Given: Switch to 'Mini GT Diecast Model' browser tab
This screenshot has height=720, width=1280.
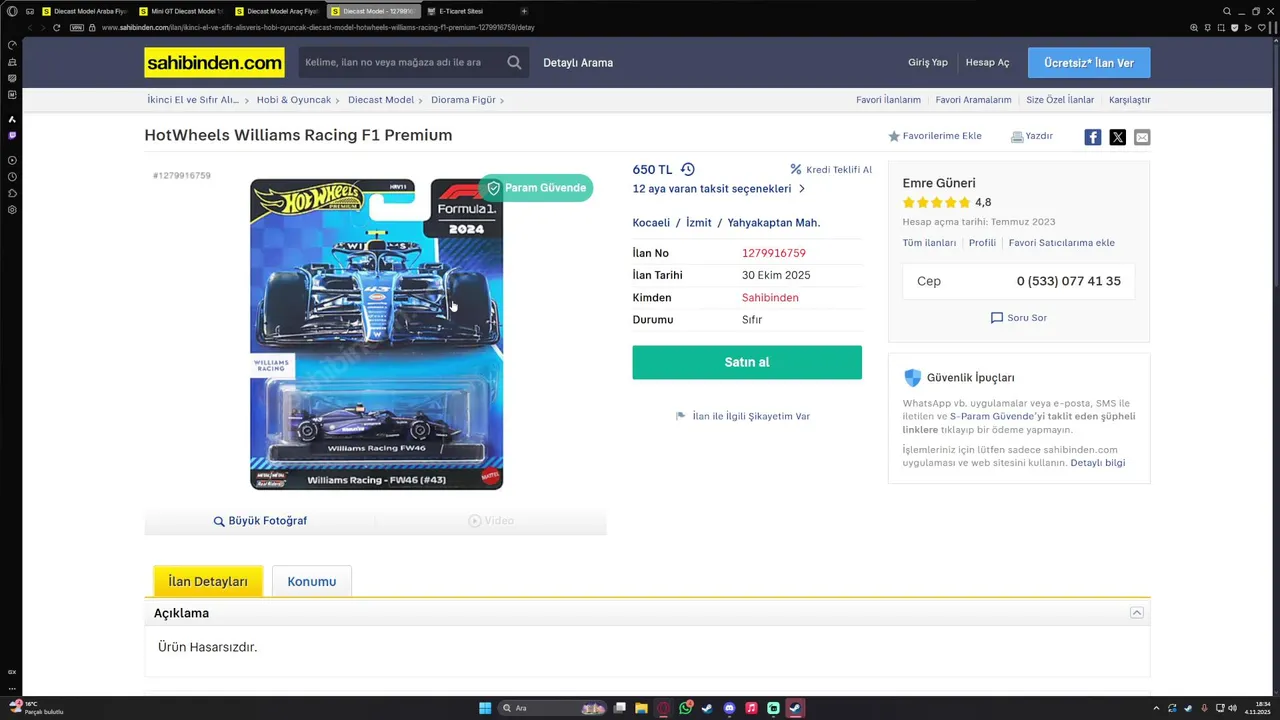Looking at the screenshot, I should point(181,11).
